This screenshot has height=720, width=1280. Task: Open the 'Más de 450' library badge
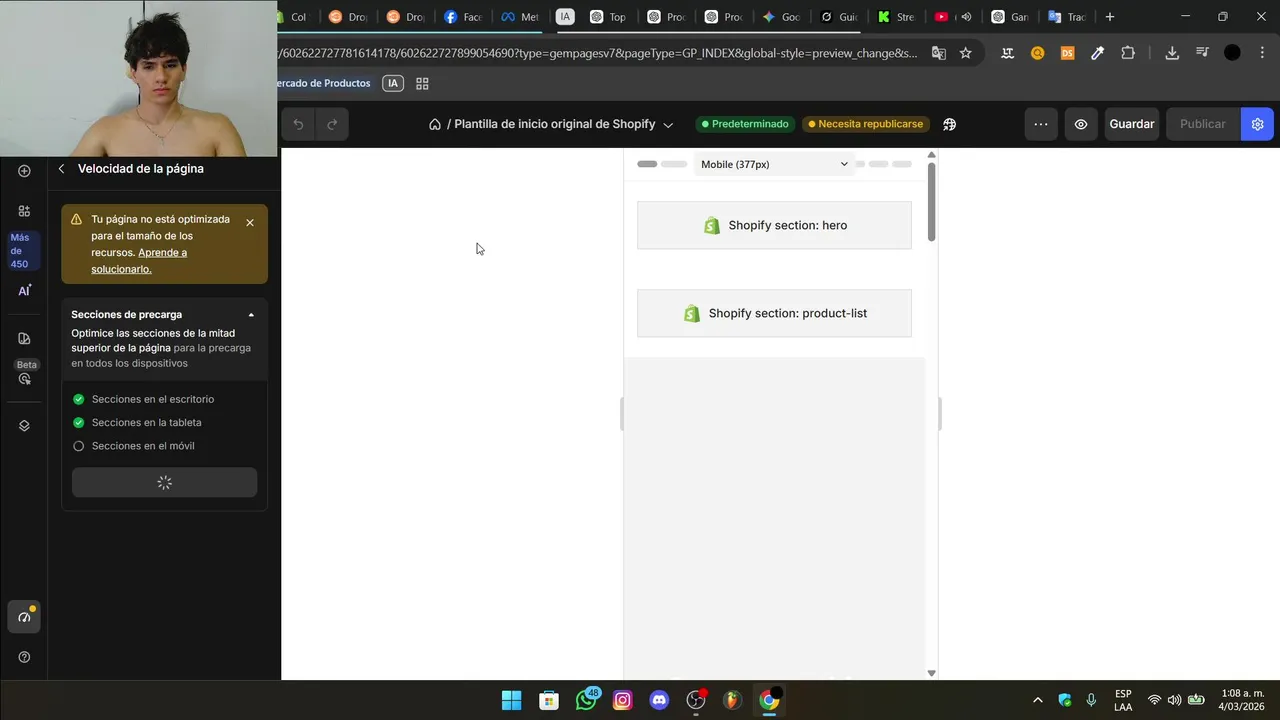21,250
